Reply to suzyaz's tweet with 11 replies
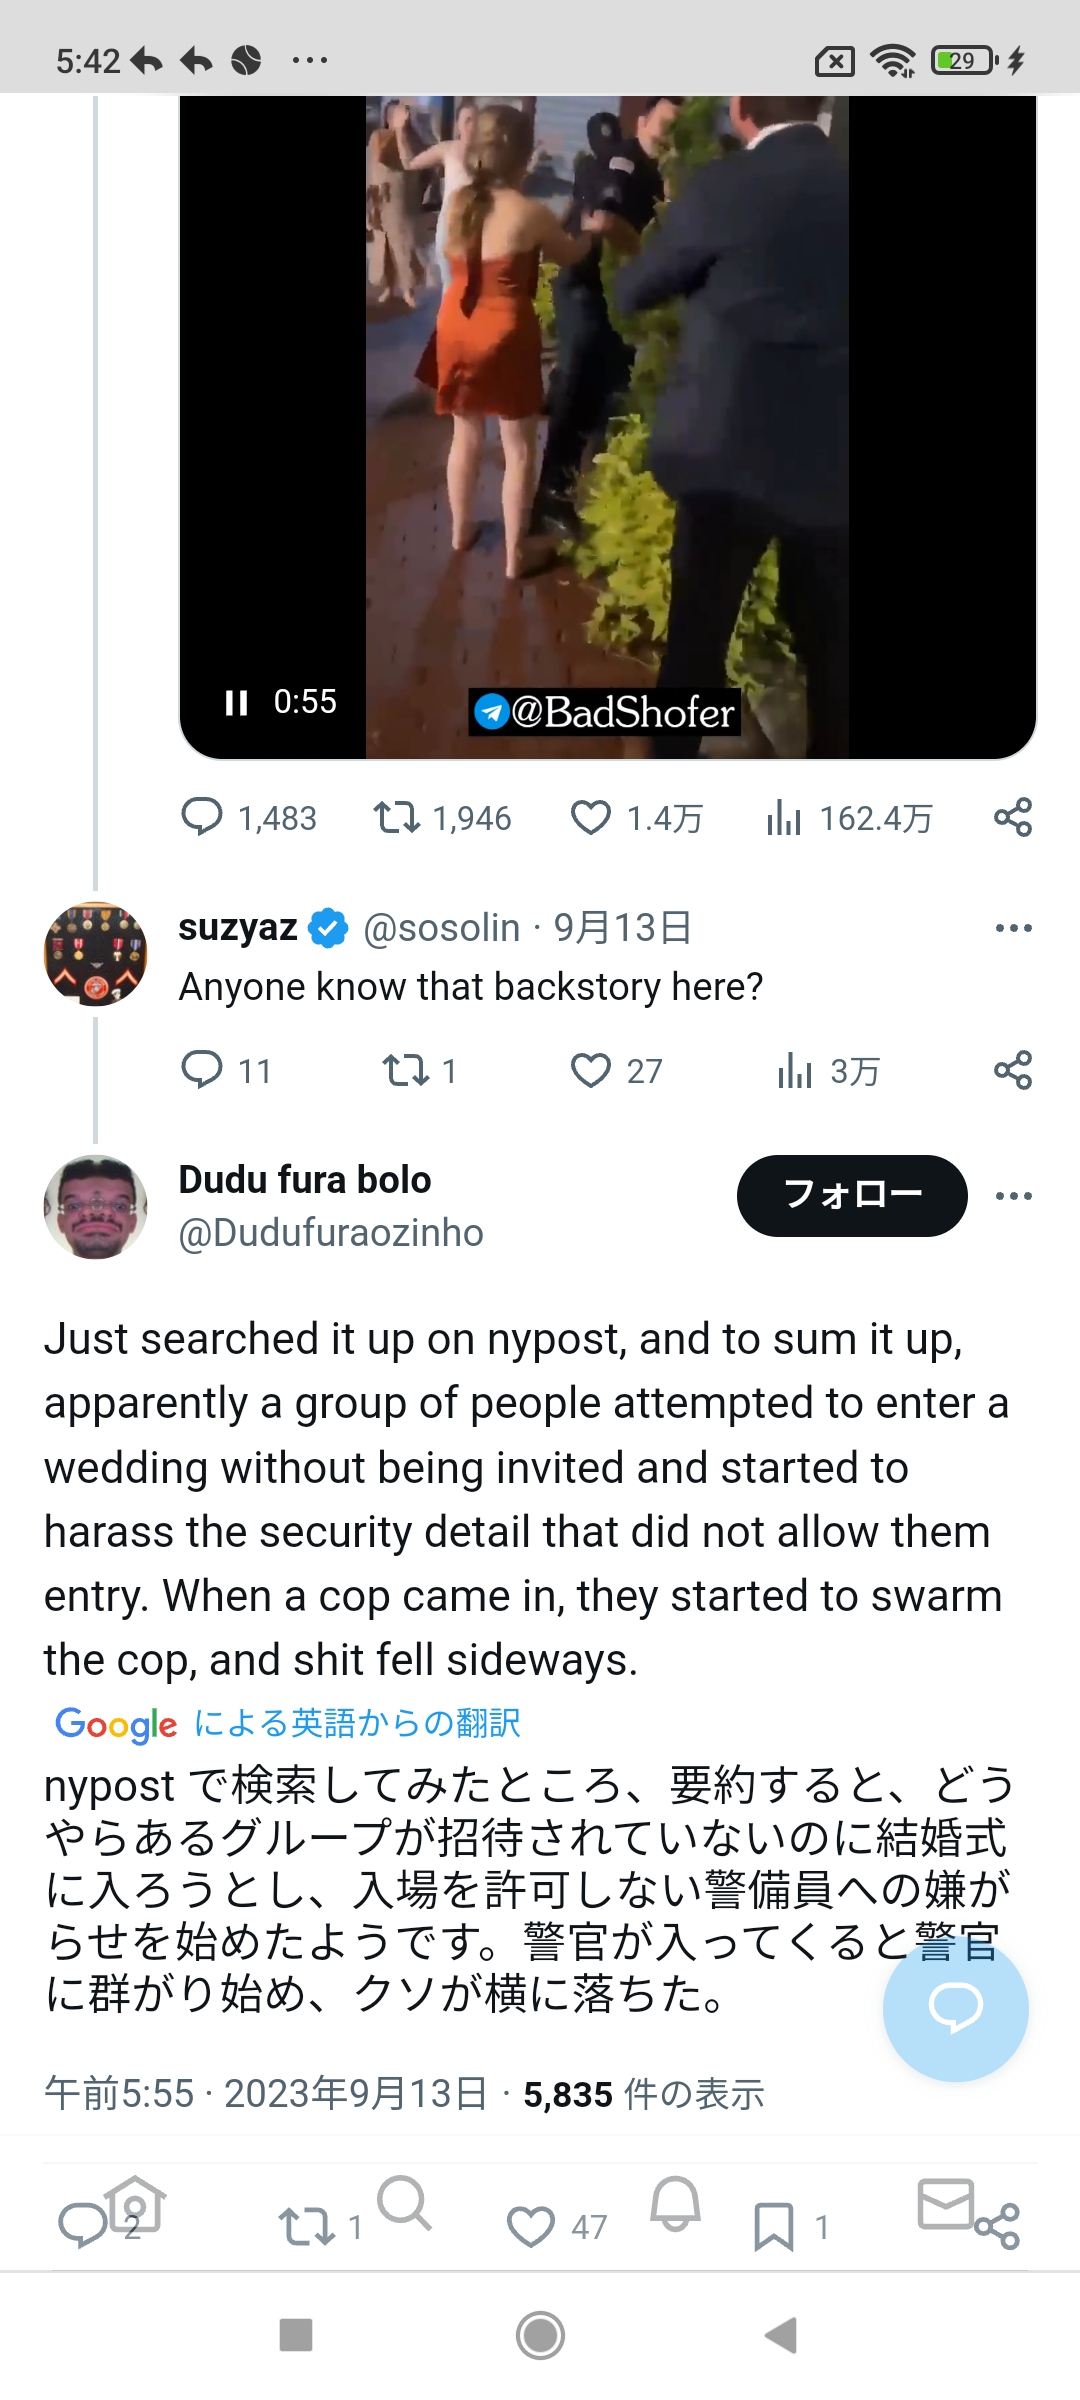Viewport: 1080px width, 2400px height. point(202,1070)
